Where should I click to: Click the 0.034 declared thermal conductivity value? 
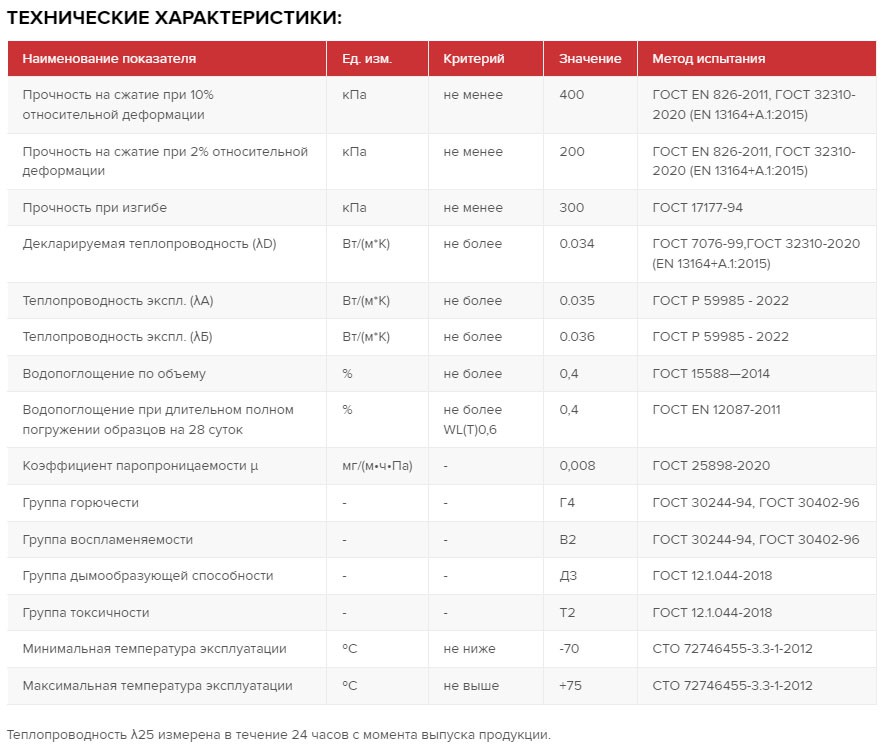577,244
